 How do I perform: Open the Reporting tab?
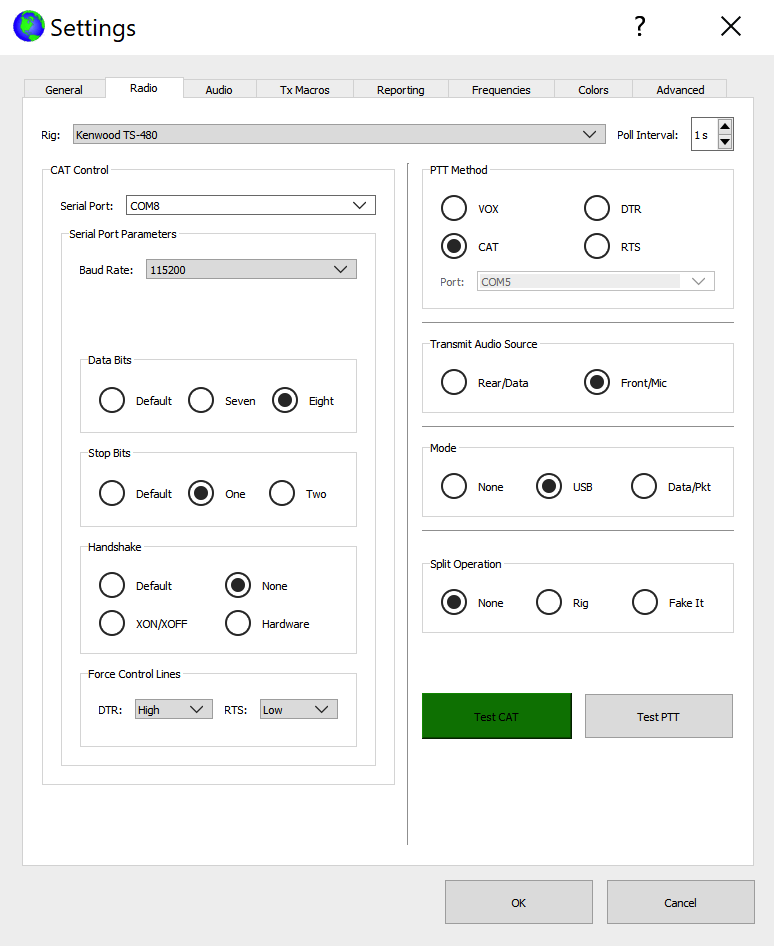coord(401,89)
